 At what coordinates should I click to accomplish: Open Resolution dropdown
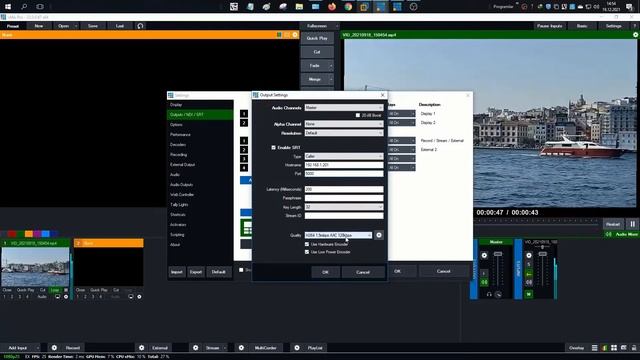344,133
